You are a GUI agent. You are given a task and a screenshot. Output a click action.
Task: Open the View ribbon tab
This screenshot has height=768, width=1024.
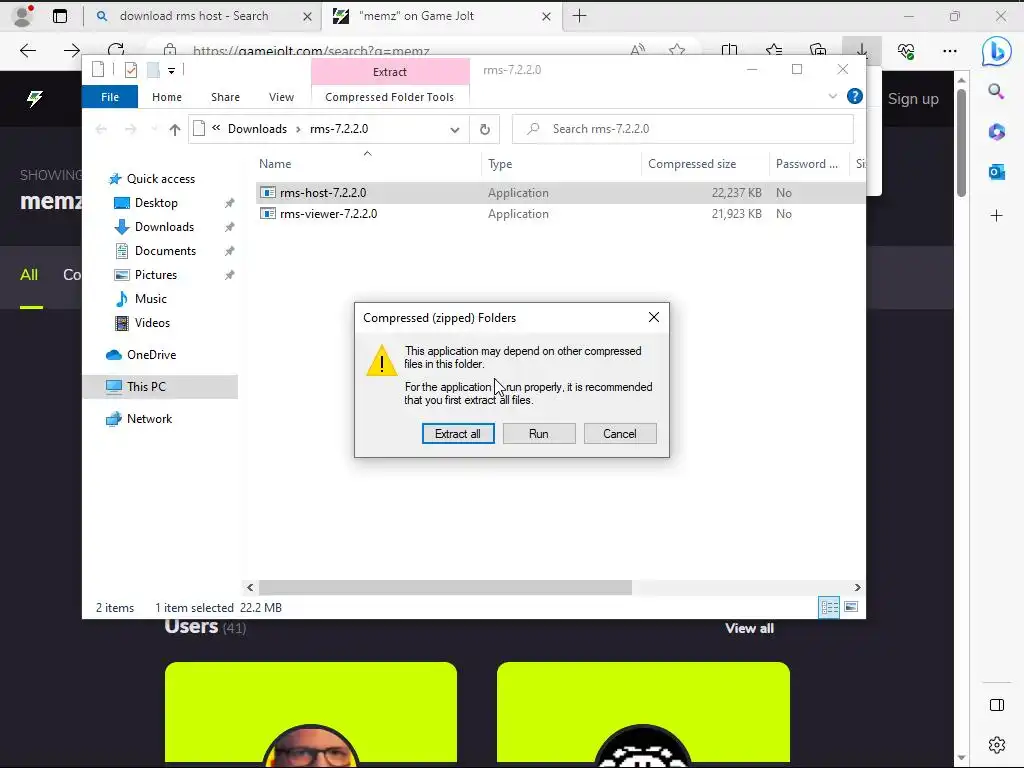point(281,97)
